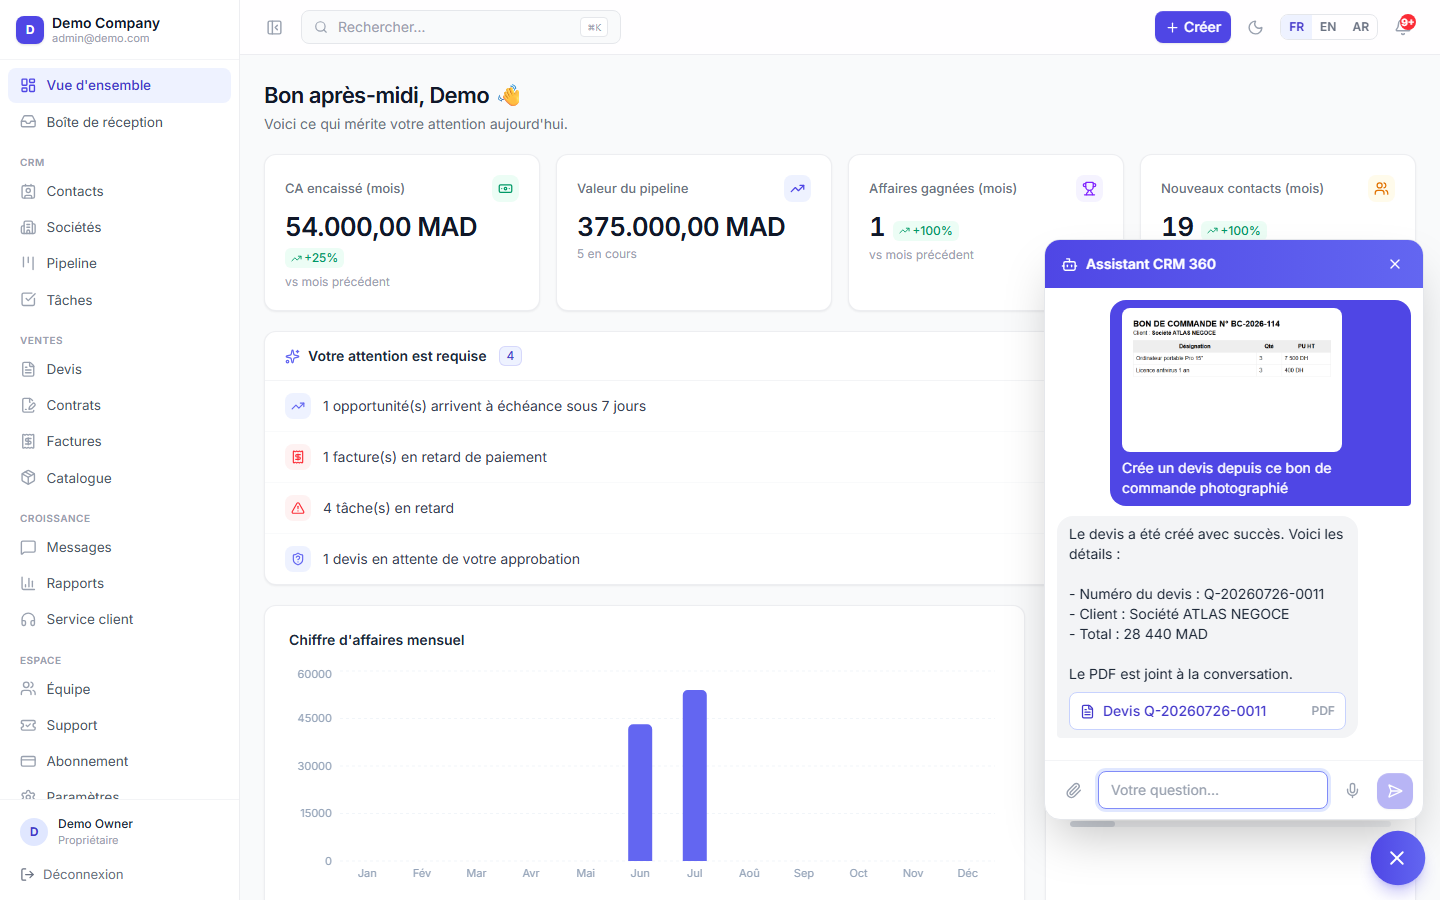The width and height of the screenshot is (1440, 900).
Task: Click the Tâches checklist icon
Action: pyautogui.click(x=28, y=300)
